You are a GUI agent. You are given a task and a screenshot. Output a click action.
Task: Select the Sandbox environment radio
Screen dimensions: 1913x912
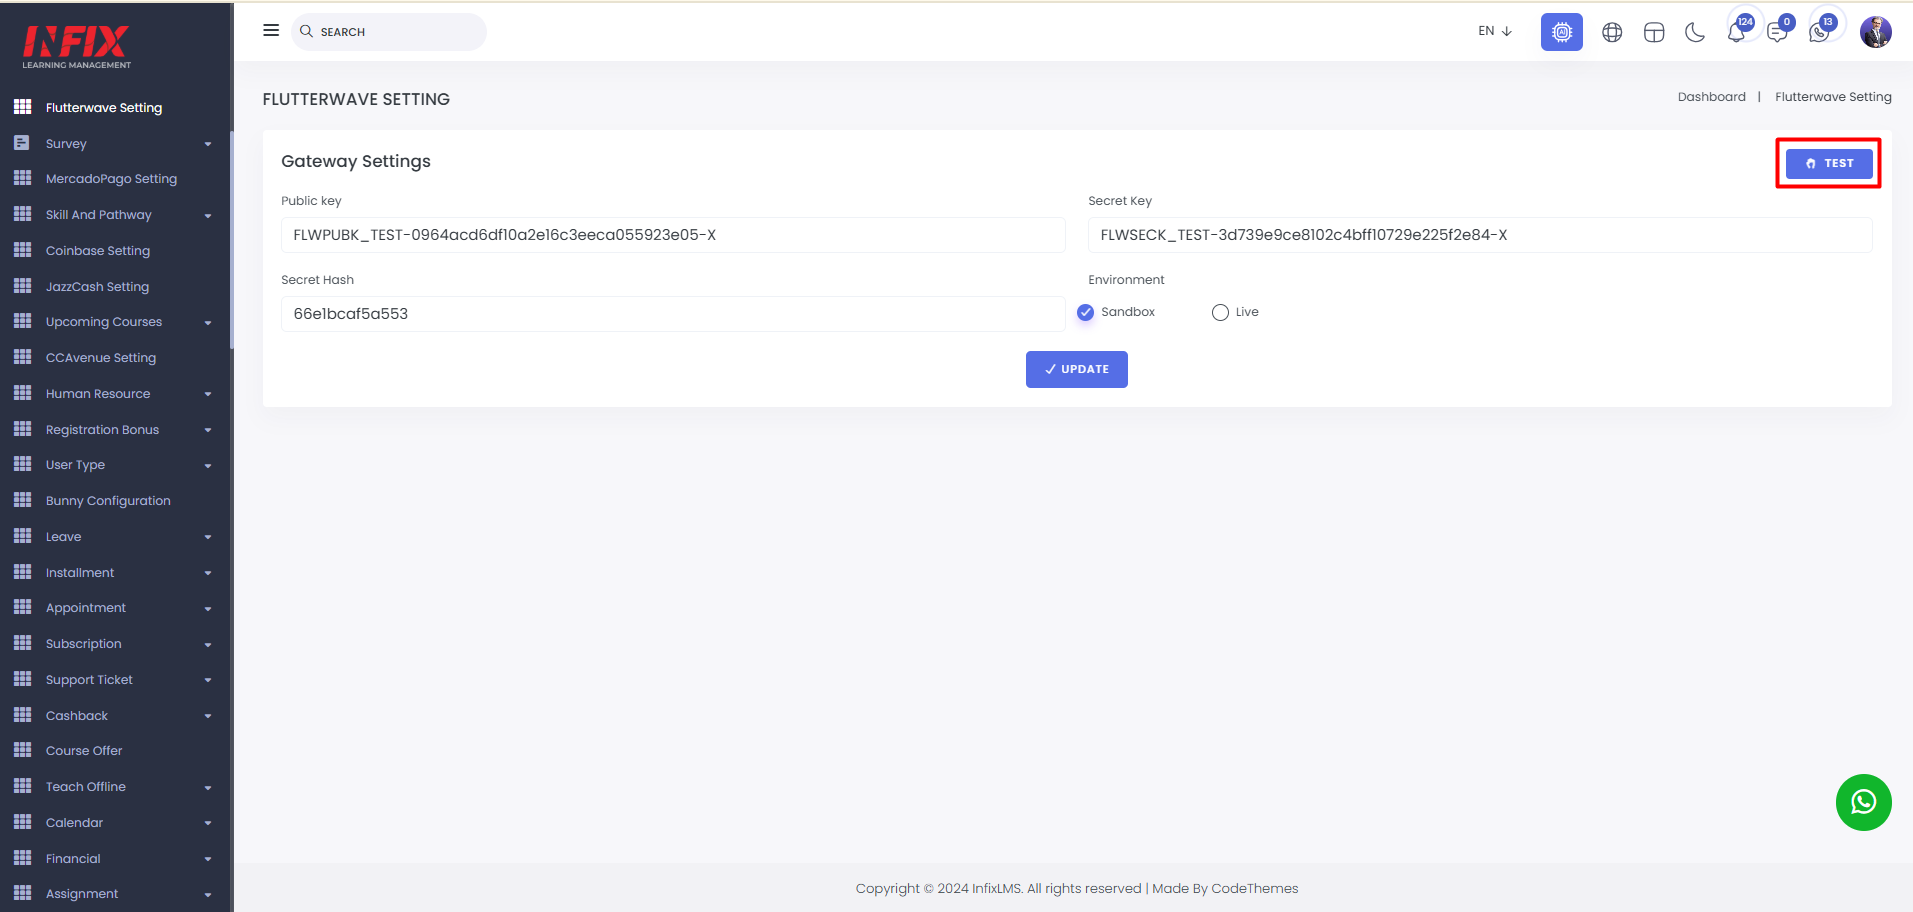click(1085, 312)
